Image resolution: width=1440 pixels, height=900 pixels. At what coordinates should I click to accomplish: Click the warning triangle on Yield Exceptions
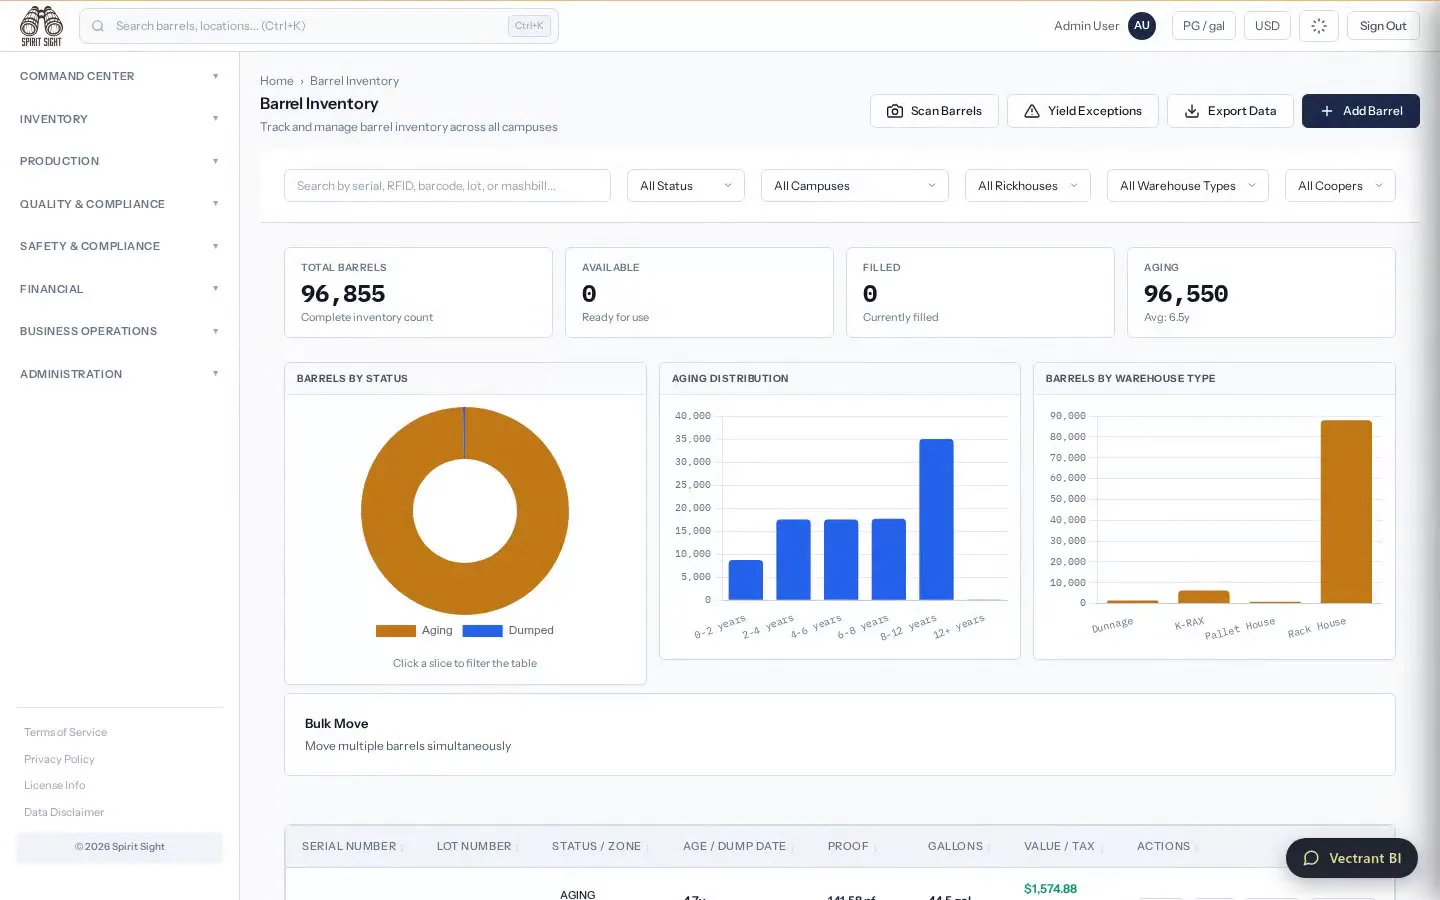tap(1032, 111)
